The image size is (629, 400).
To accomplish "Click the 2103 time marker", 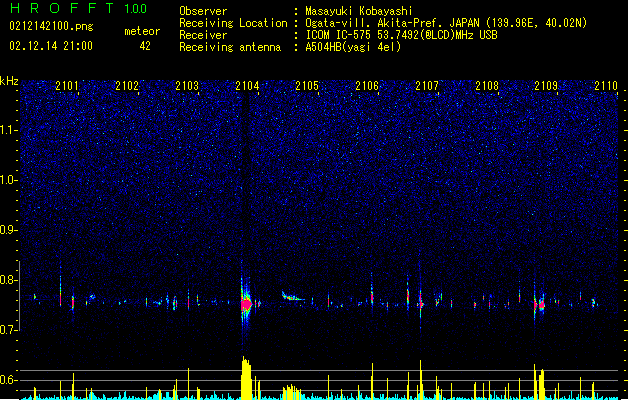I will click(x=187, y=85).
